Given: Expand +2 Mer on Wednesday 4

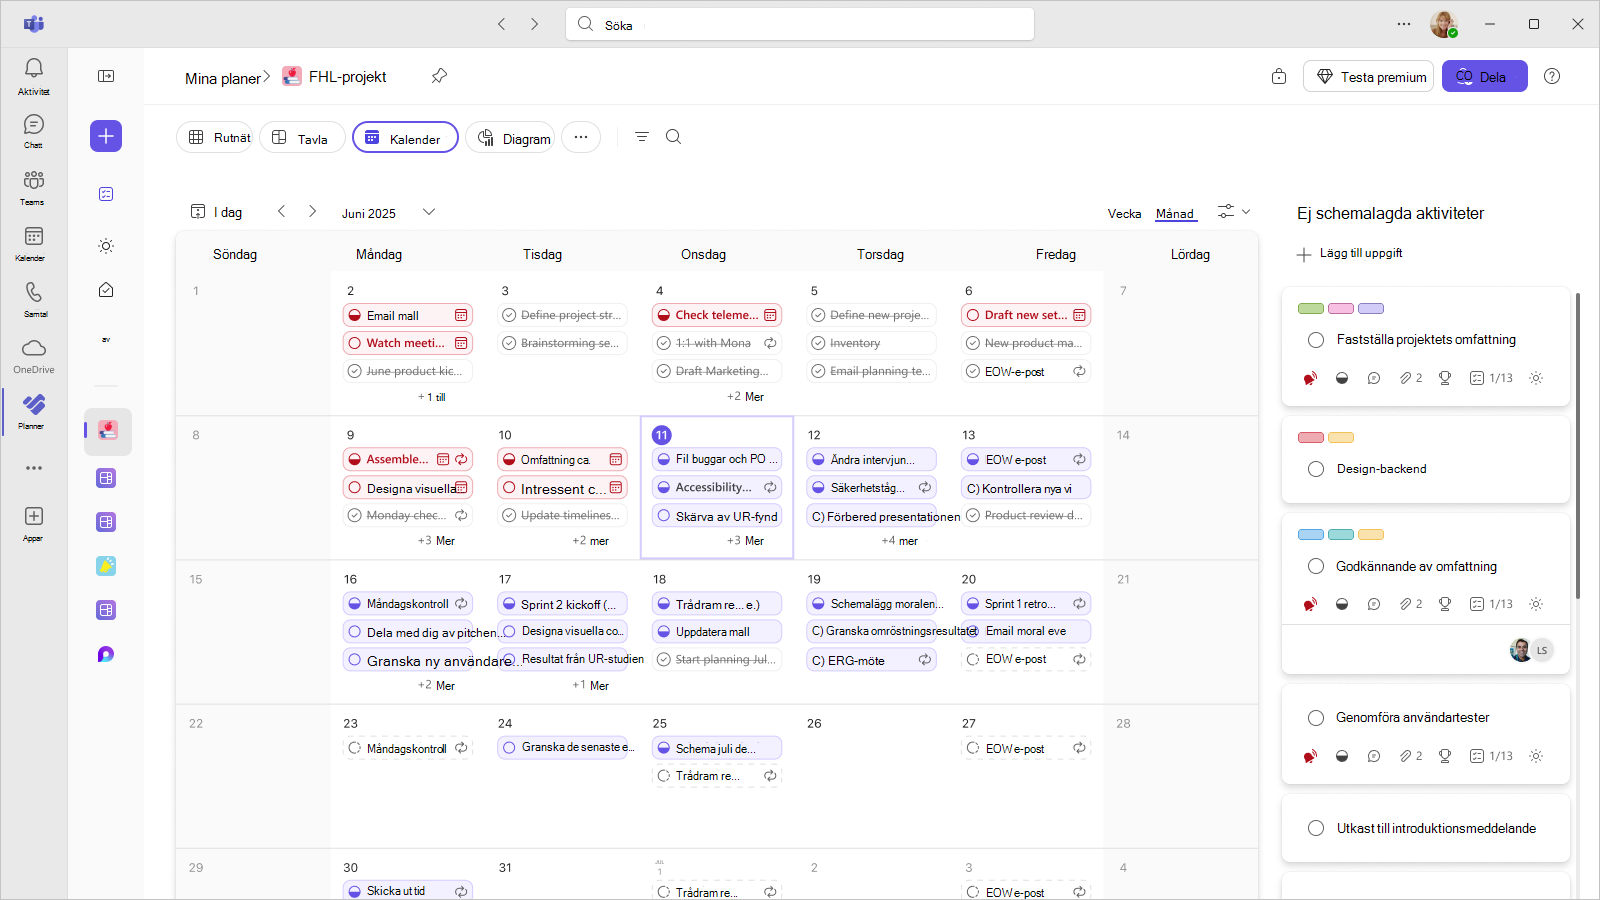Looking at the screenshot, I should pyautogui.click(x=745, y=397).
